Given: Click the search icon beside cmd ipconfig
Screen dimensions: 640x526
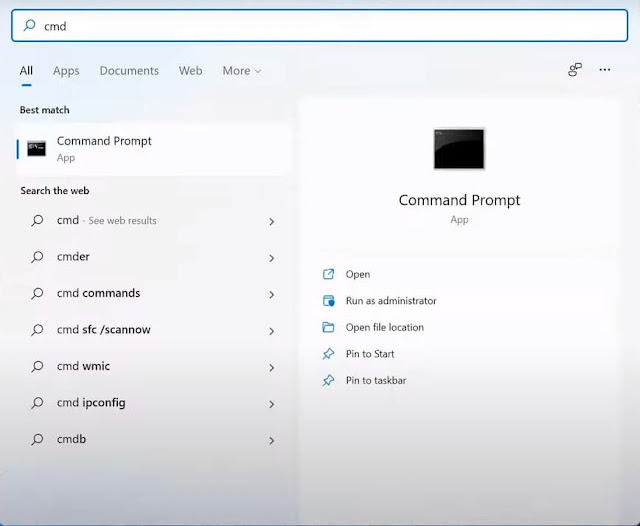Looking at the screenshot, I should 37,403.
